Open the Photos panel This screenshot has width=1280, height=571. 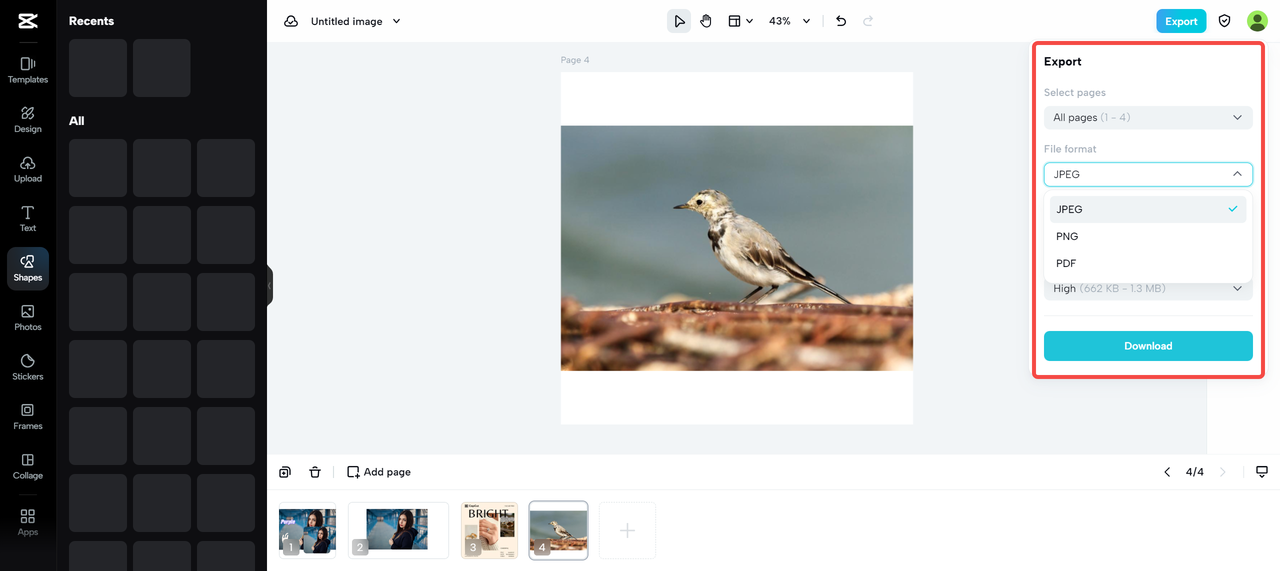click(x=28, y=318)
